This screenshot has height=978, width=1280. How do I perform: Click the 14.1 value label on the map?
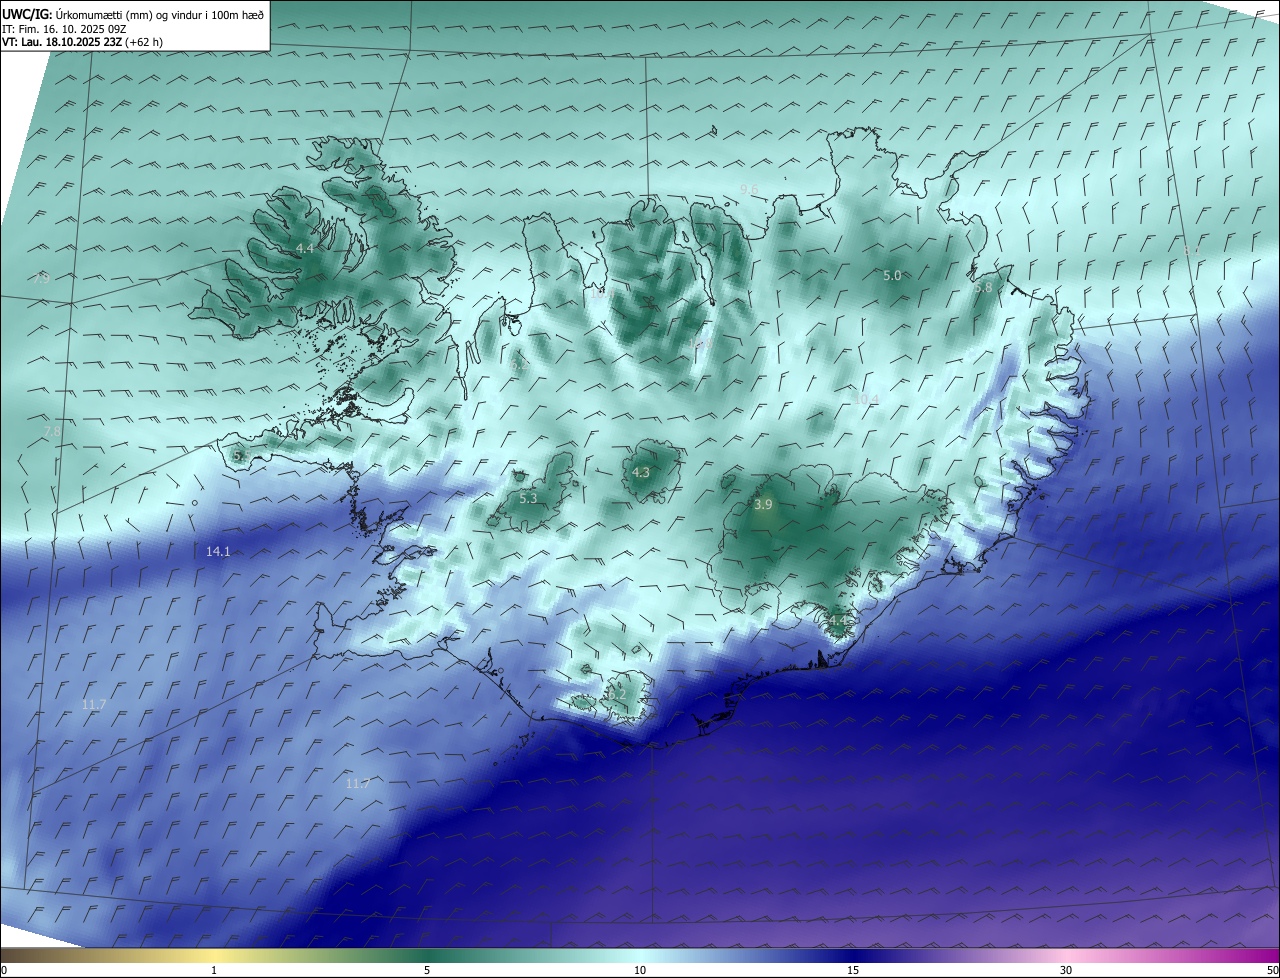coord(218,551)
